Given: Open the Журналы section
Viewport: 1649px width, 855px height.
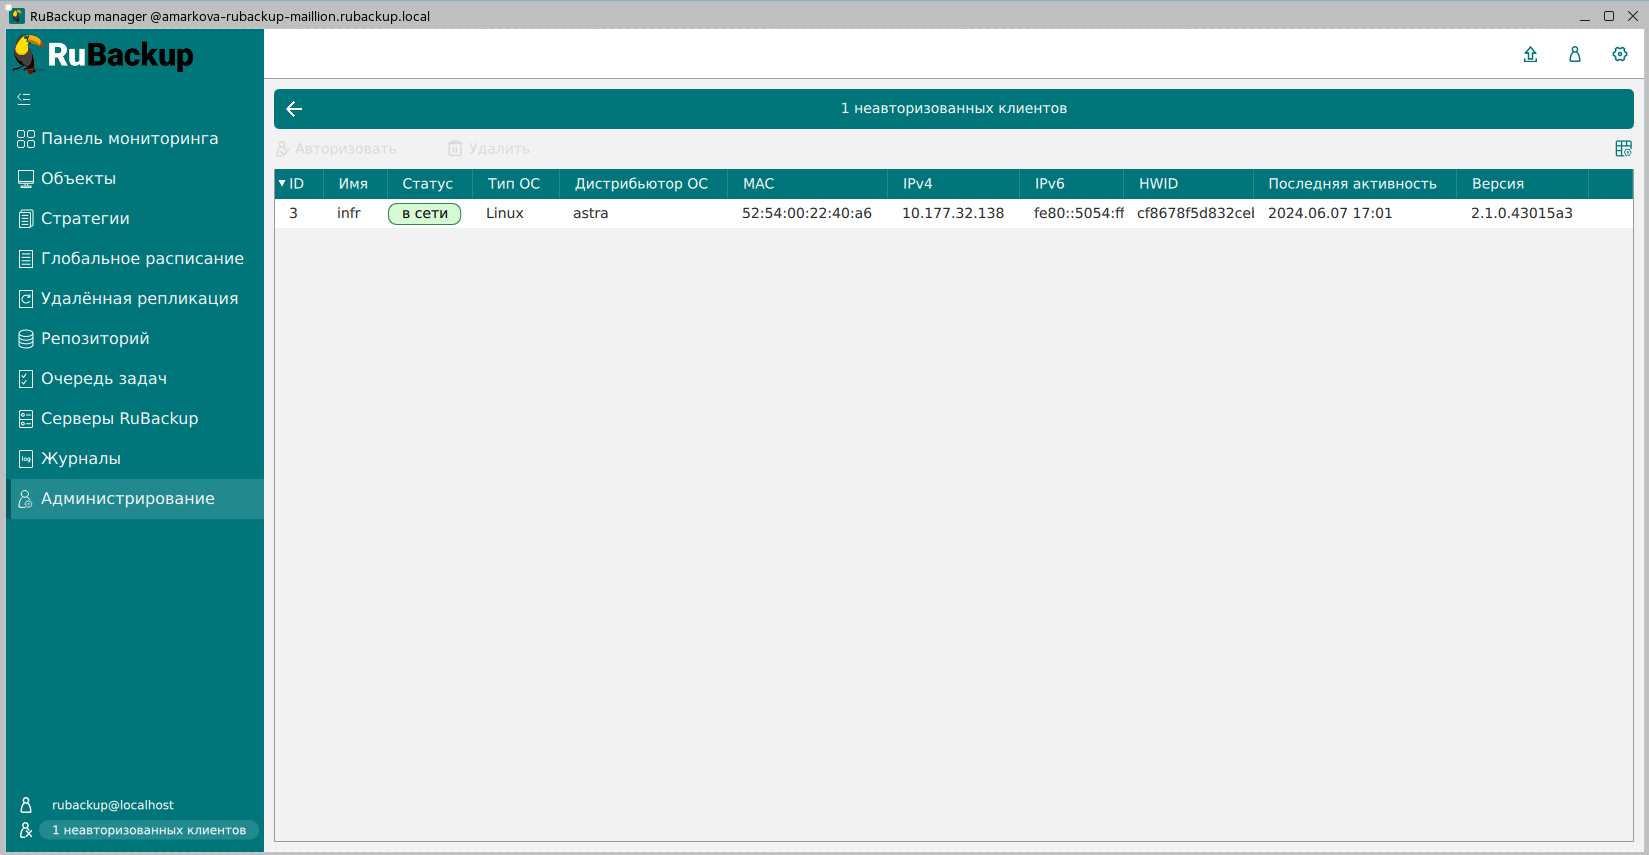Looking at the screenshot, I should pyautogui.click(x=81, y=459).
